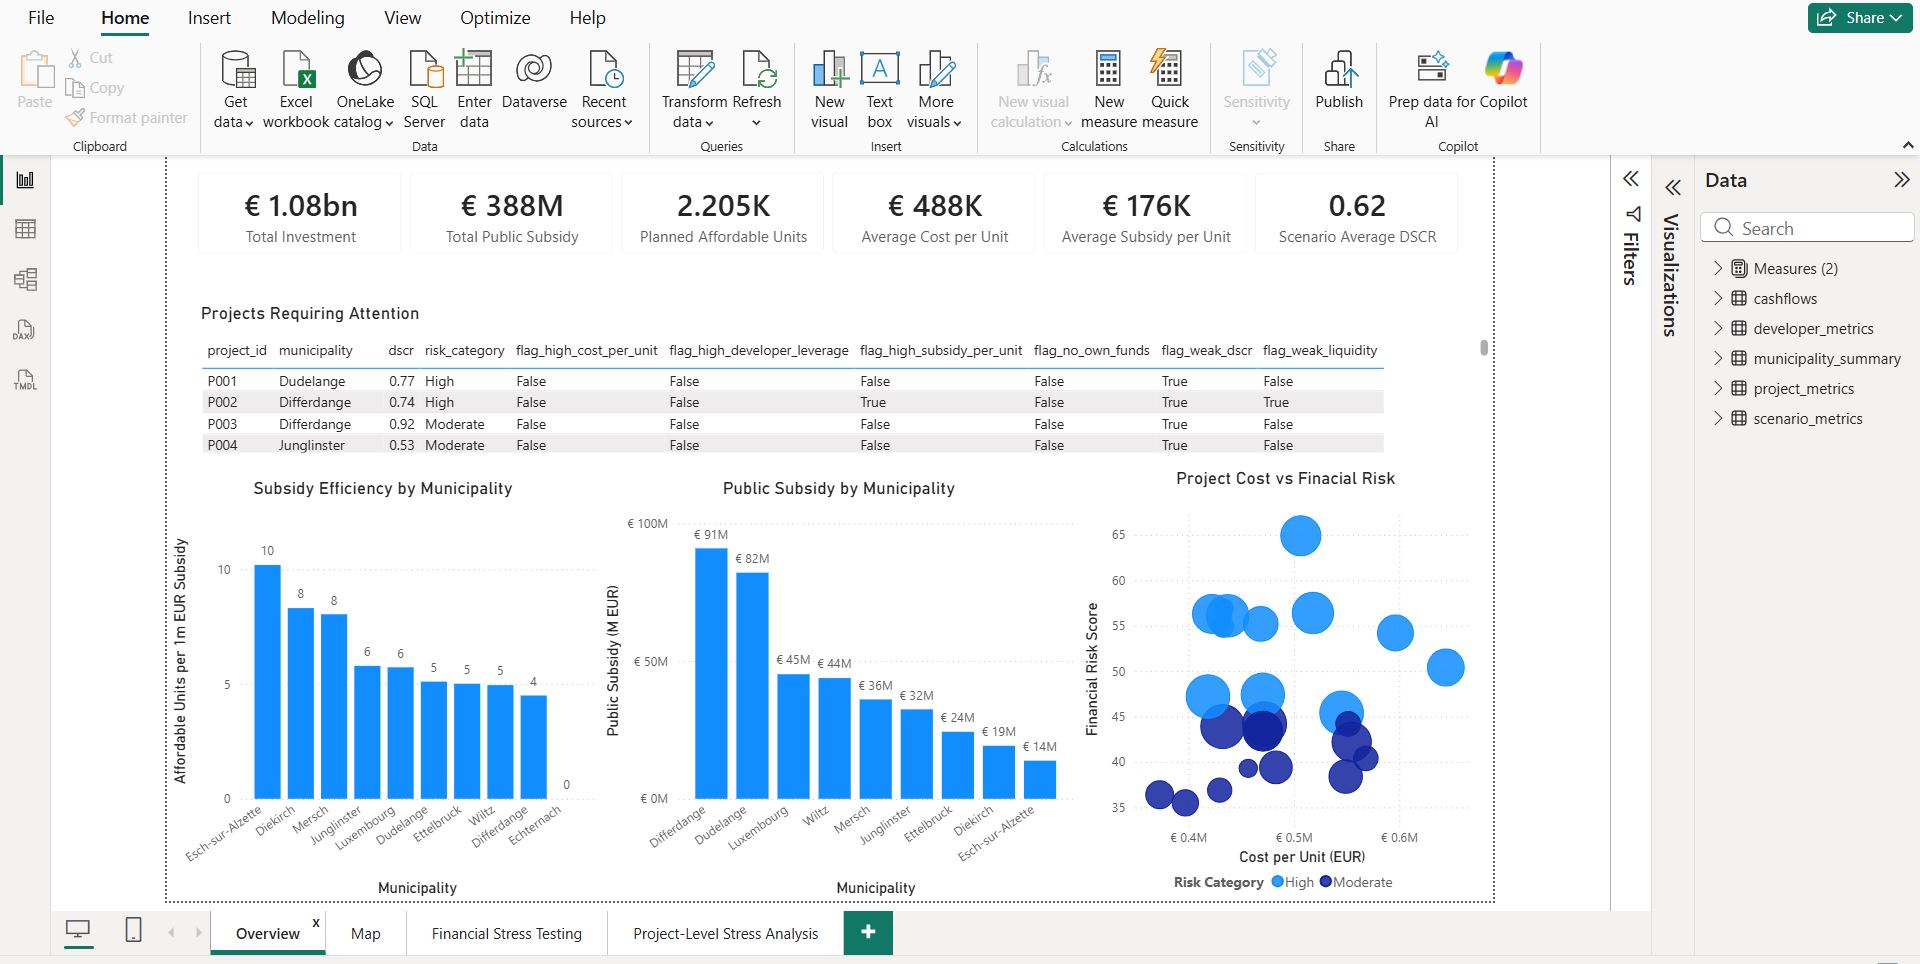Click the Excel workbook icon
The height and width of the screenshot is (964, 1920).
[x=296, y=70]
